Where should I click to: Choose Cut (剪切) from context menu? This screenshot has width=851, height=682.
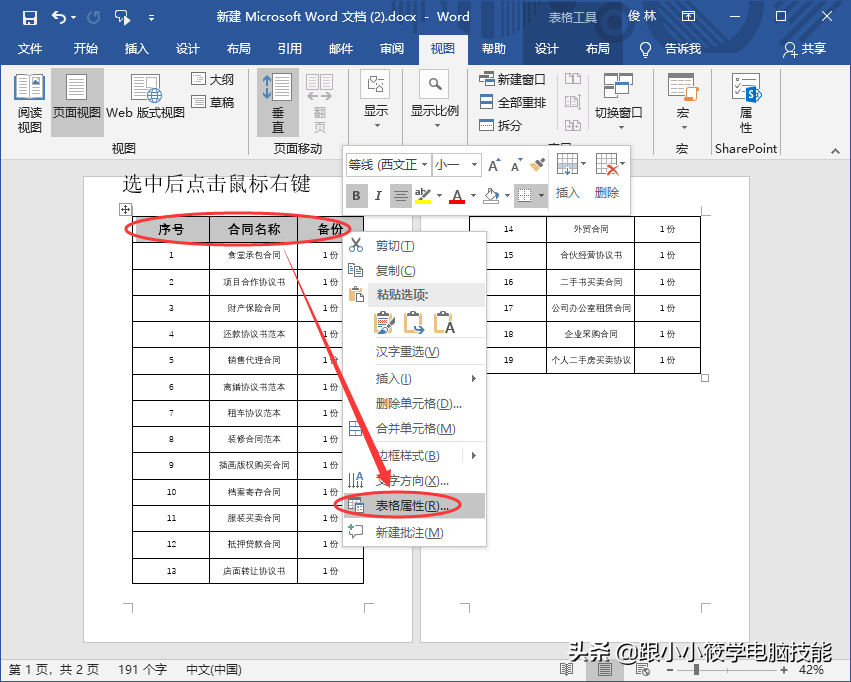click(x=415, y=246)
